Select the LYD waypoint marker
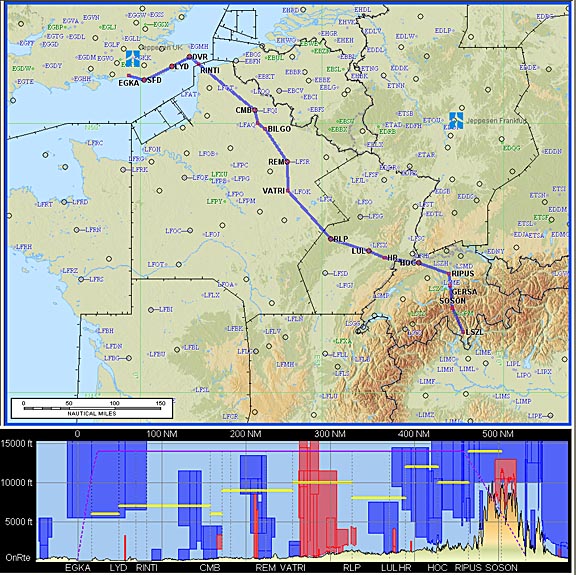The width and height of the screenshot is (576, 575). (x=172, y=67)
